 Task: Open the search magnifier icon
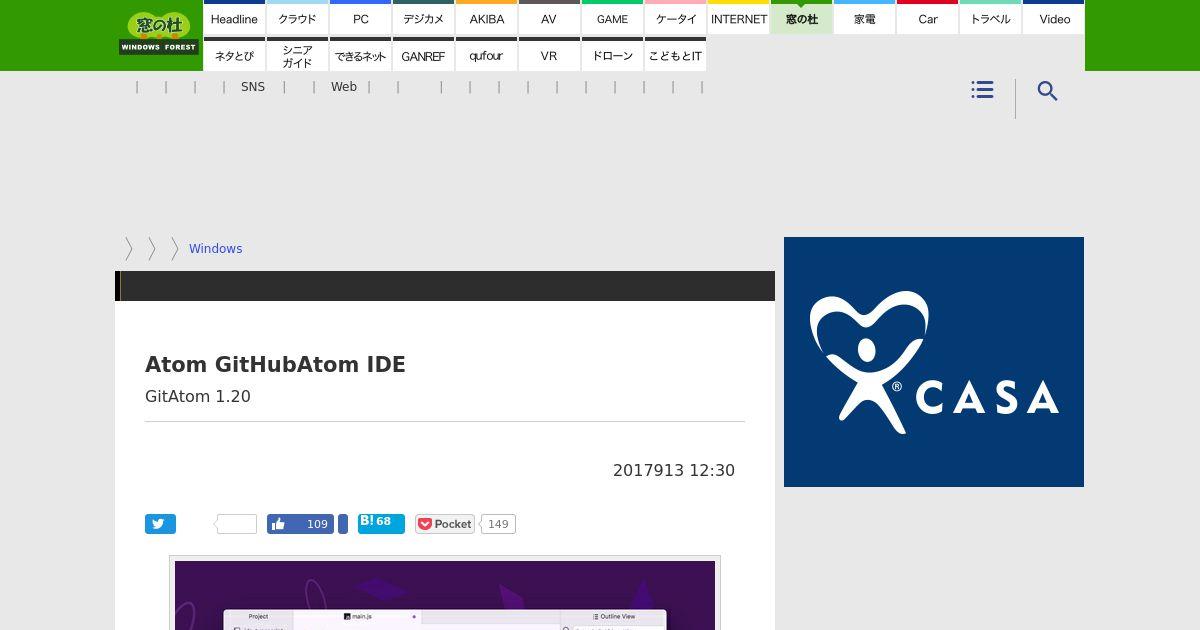pyautogui.click(x=1047, y=91)
